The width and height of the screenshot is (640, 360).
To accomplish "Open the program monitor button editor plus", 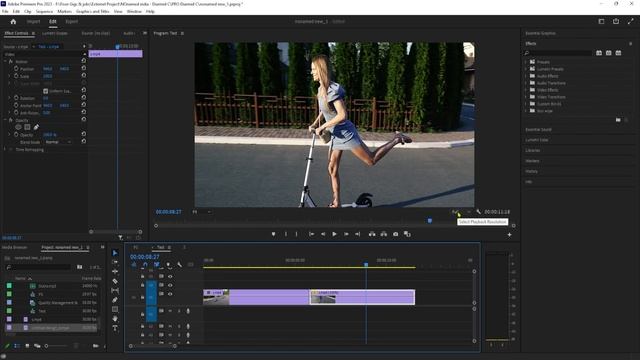I will pyautogui.click(x=509, y=235).
